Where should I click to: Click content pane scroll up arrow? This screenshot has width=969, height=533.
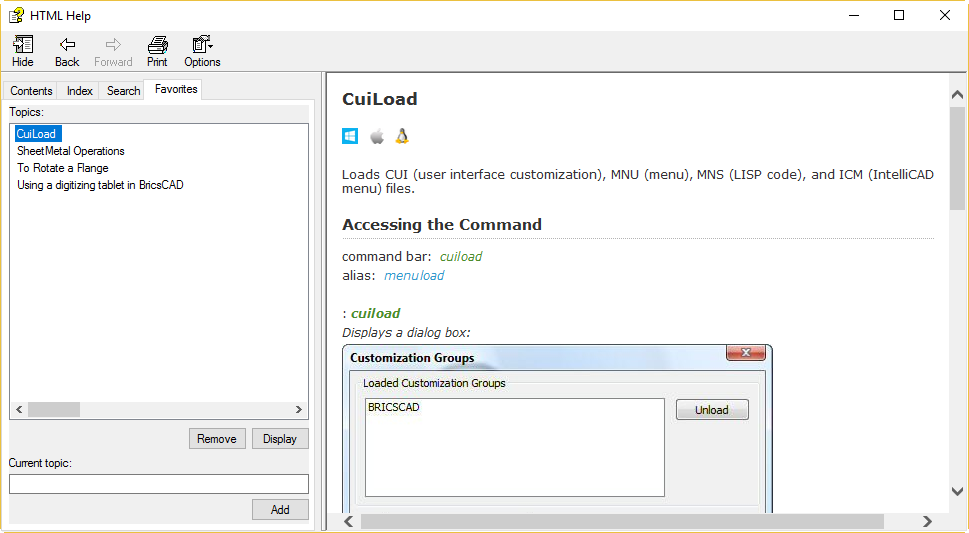coord(957,95)
